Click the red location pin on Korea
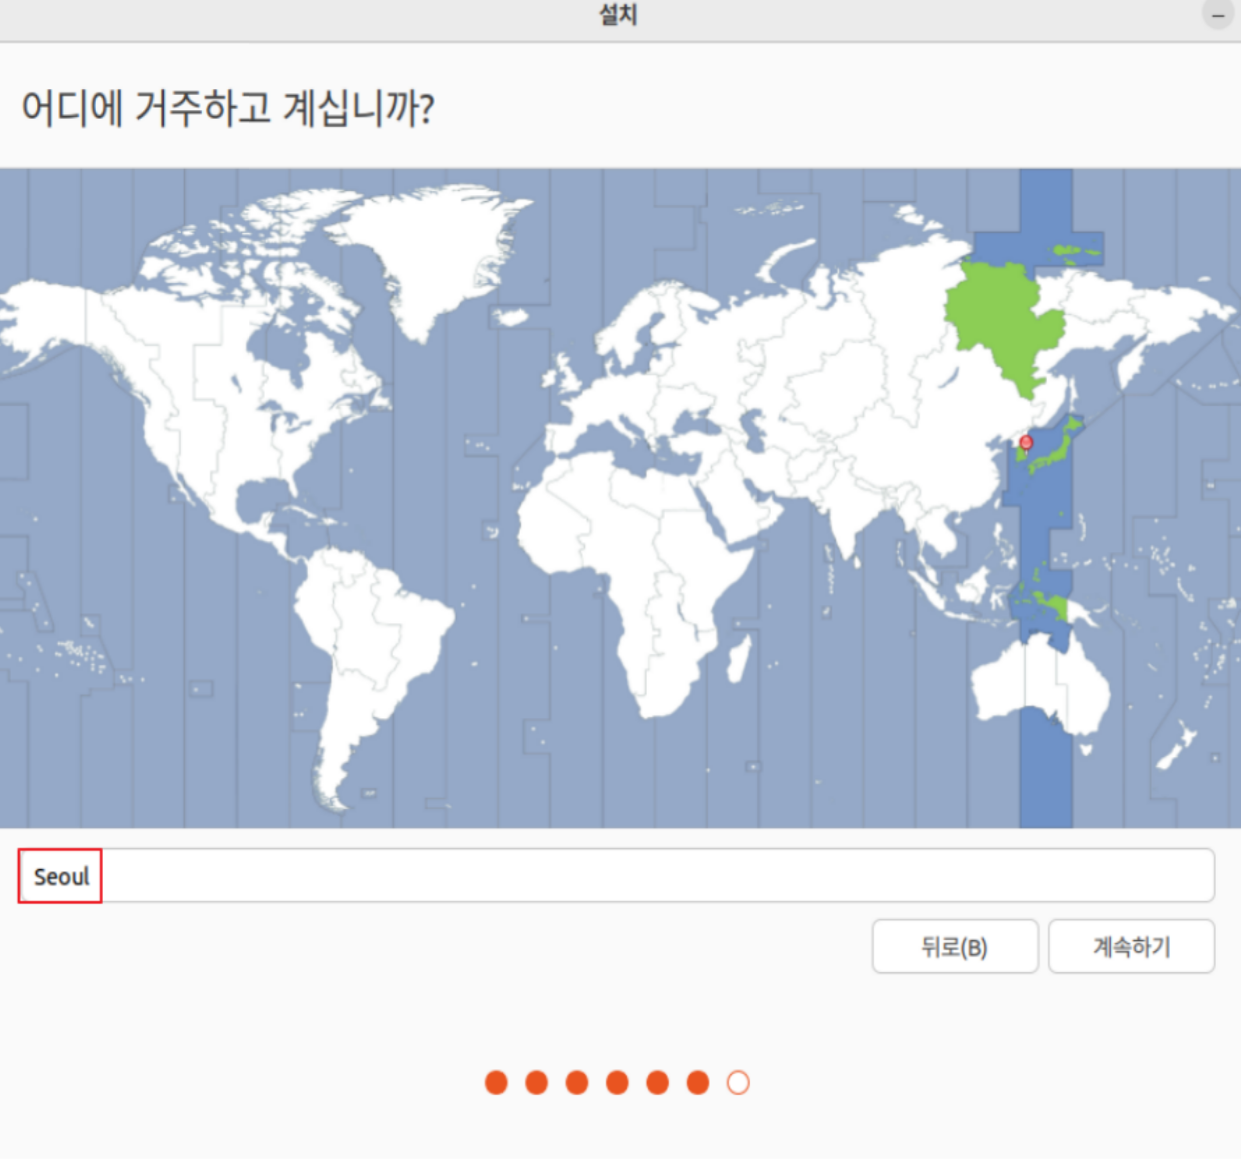This screenshot has height=1171, width=1241. tap(1026, 443)
